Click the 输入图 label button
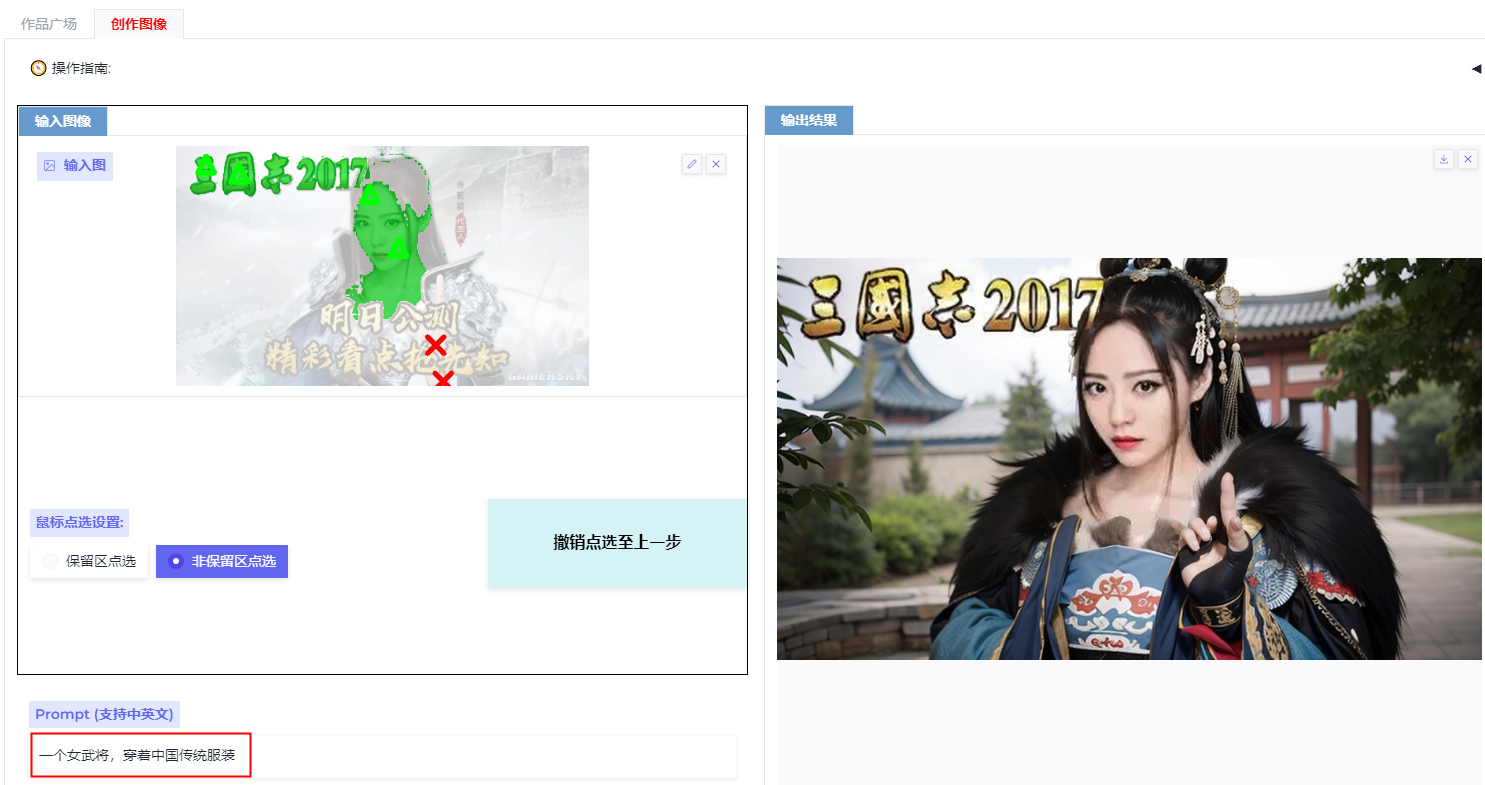Image resolution: width=1485 pixels, height=785 pixels. [x=75, y=166]
